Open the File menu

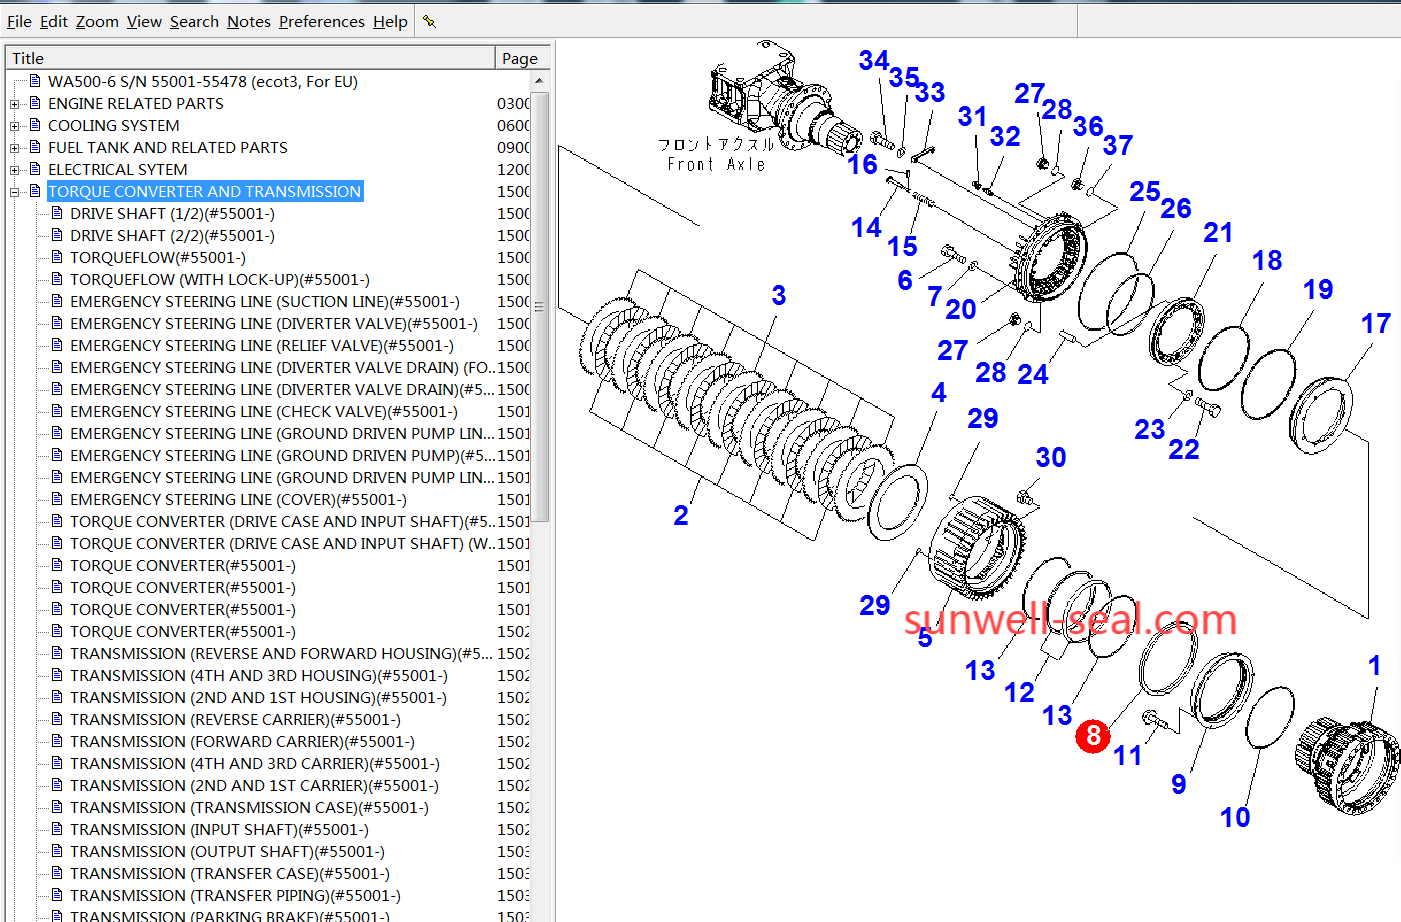(x=19, y=21)
